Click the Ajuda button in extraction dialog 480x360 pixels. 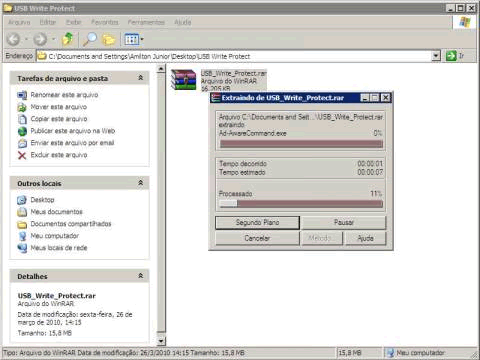(x=366, y=238)
